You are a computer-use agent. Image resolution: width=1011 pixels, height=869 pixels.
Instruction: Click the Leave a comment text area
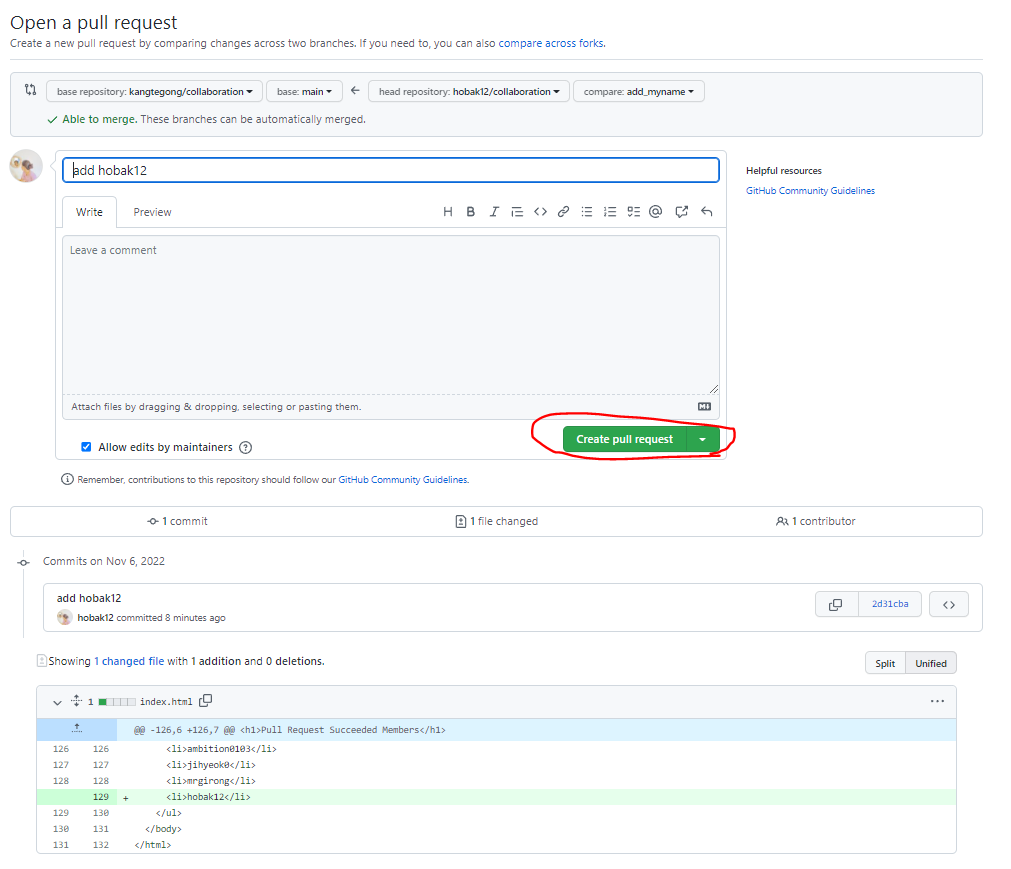(x=391, y=315)
